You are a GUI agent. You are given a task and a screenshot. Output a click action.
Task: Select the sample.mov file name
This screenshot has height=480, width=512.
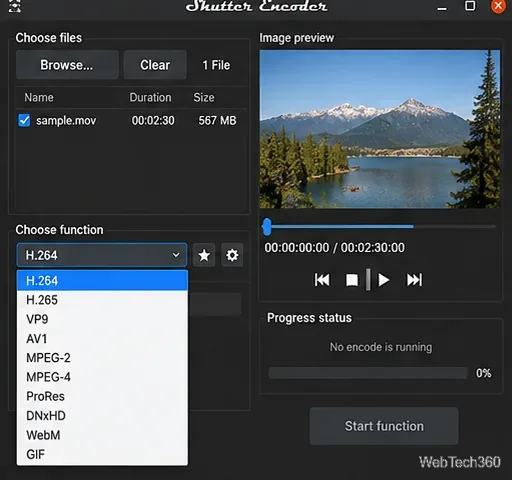(66, 120)
